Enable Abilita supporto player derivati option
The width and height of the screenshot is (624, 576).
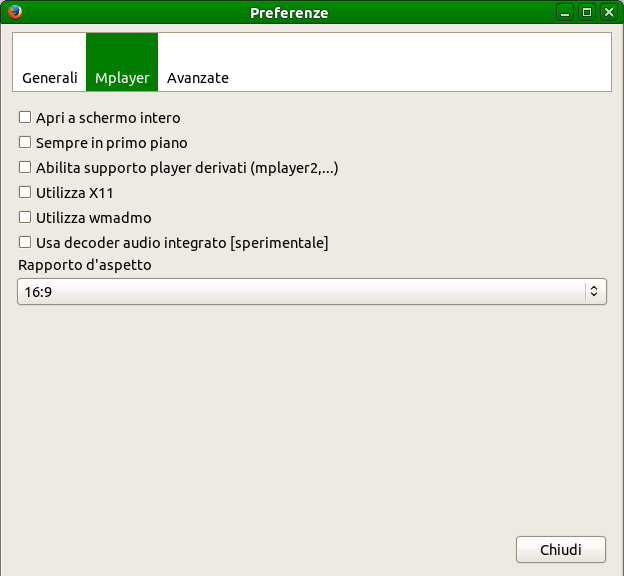coord(25,167)
